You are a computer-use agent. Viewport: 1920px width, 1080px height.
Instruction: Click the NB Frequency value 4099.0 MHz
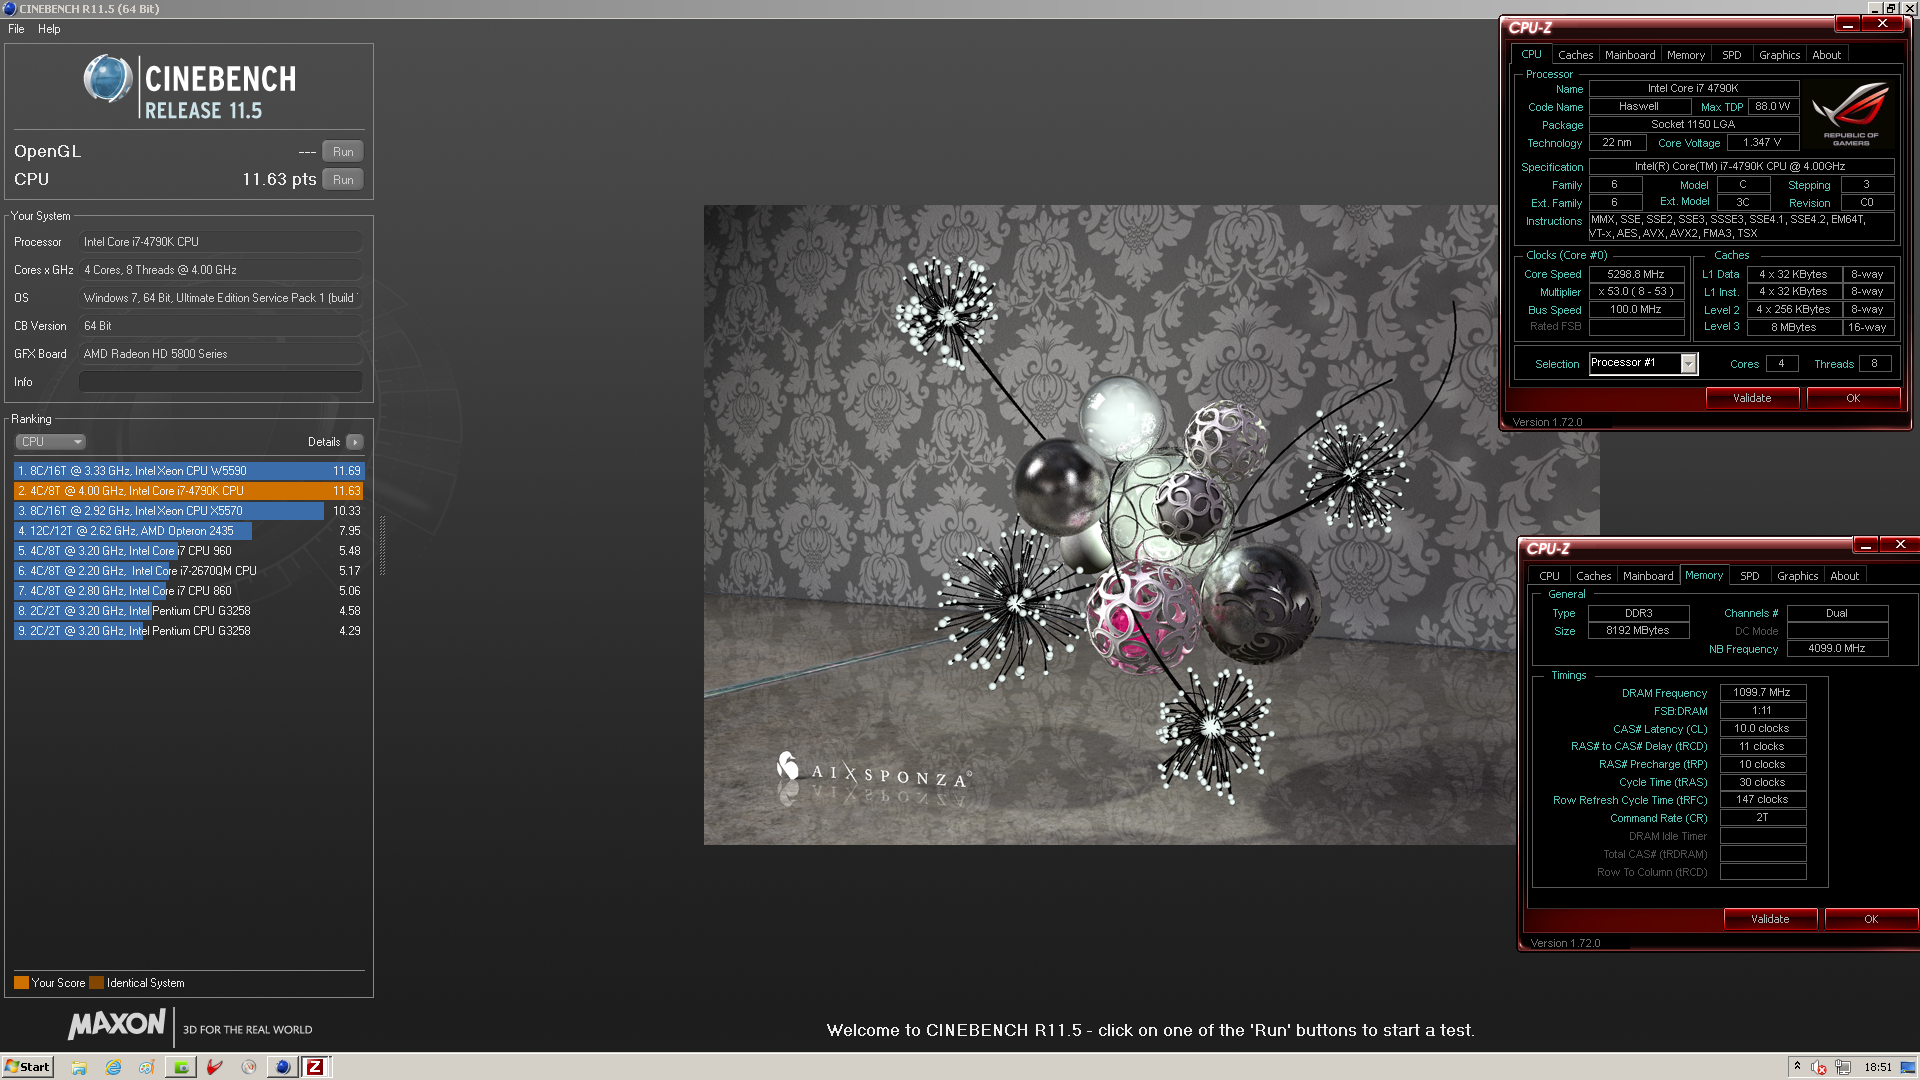click(1837, 648)
